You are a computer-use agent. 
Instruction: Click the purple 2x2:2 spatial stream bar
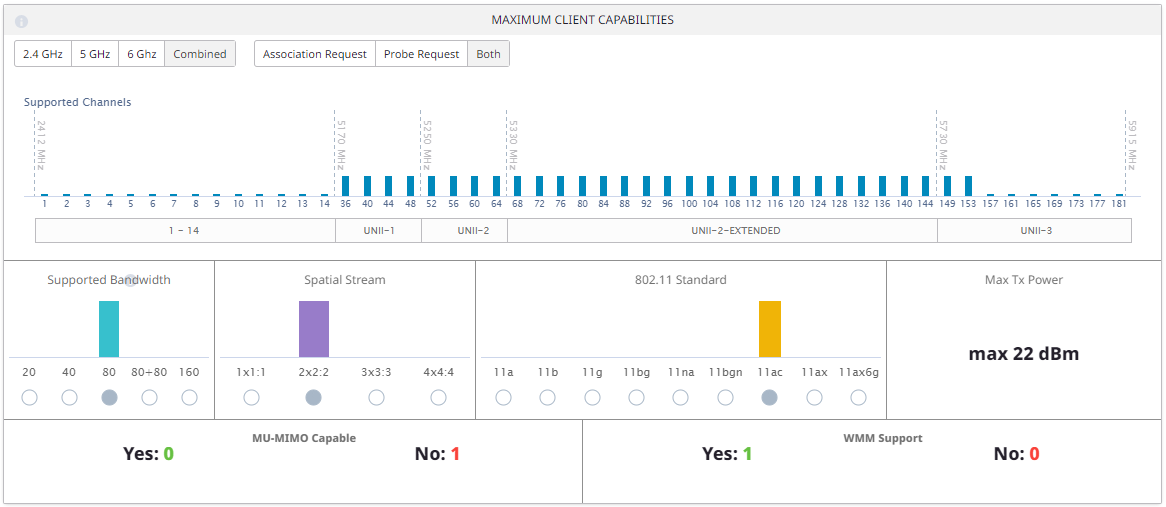coord(313,328)
